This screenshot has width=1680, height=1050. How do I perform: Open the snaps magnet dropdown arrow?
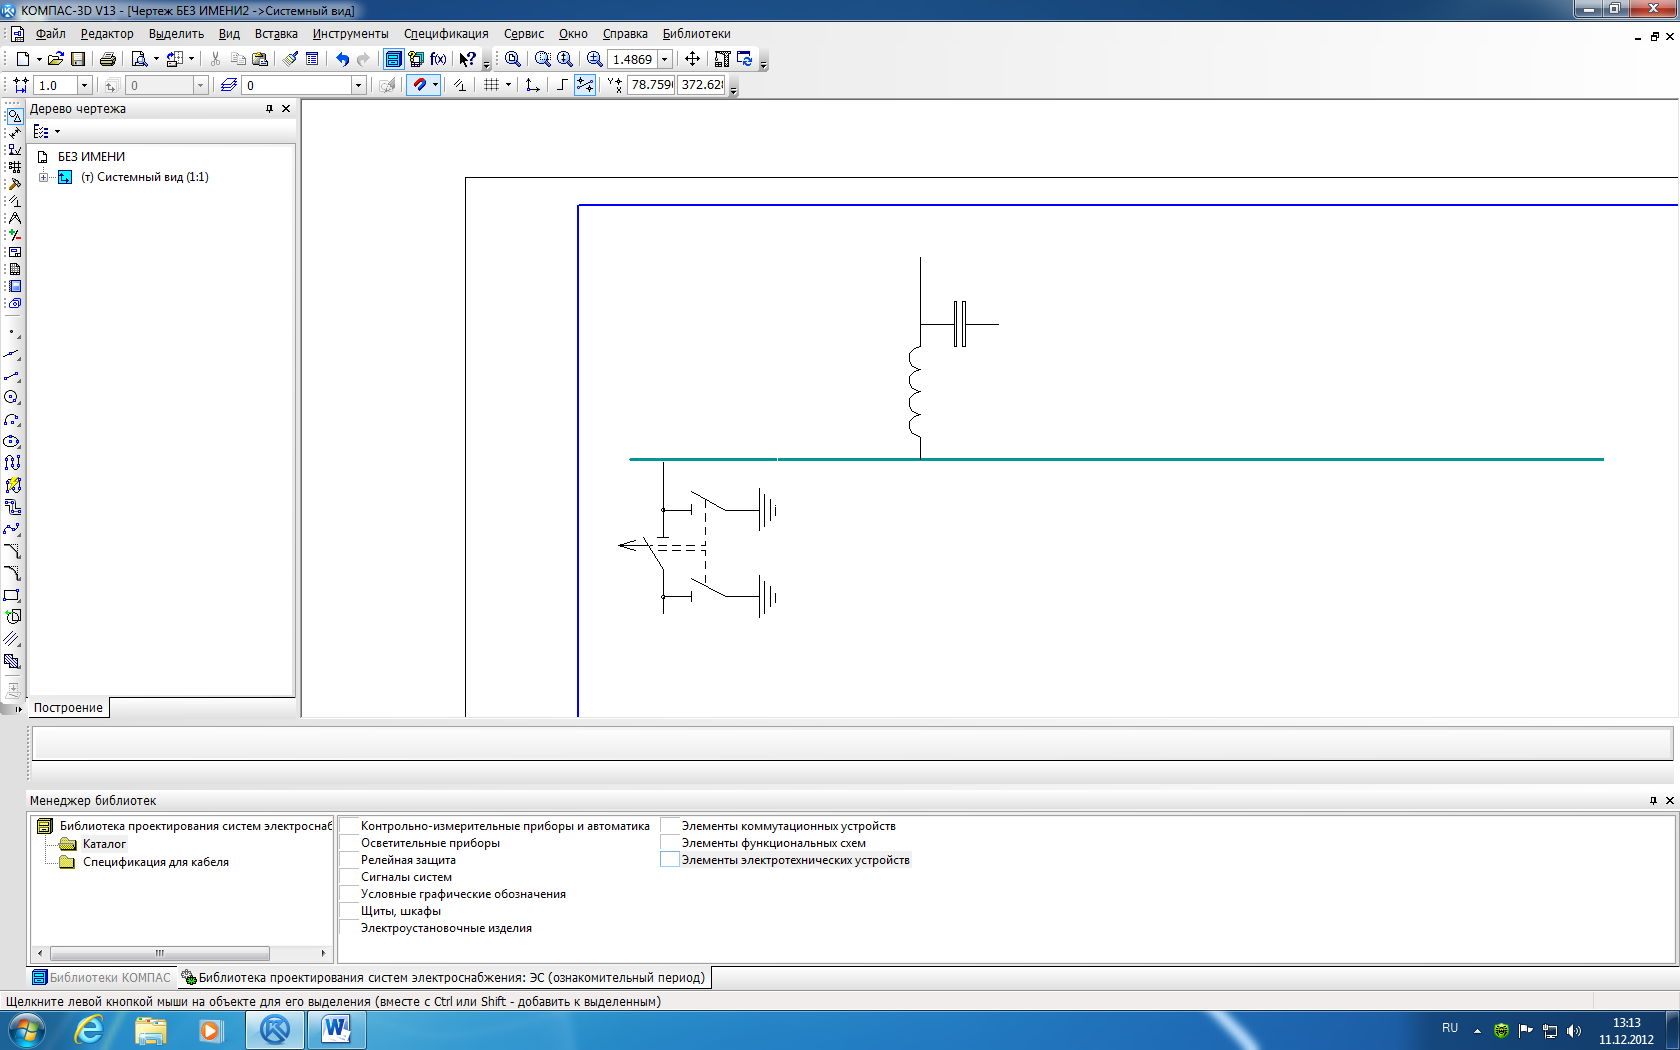pyautogui.click(x=435, y=85)
